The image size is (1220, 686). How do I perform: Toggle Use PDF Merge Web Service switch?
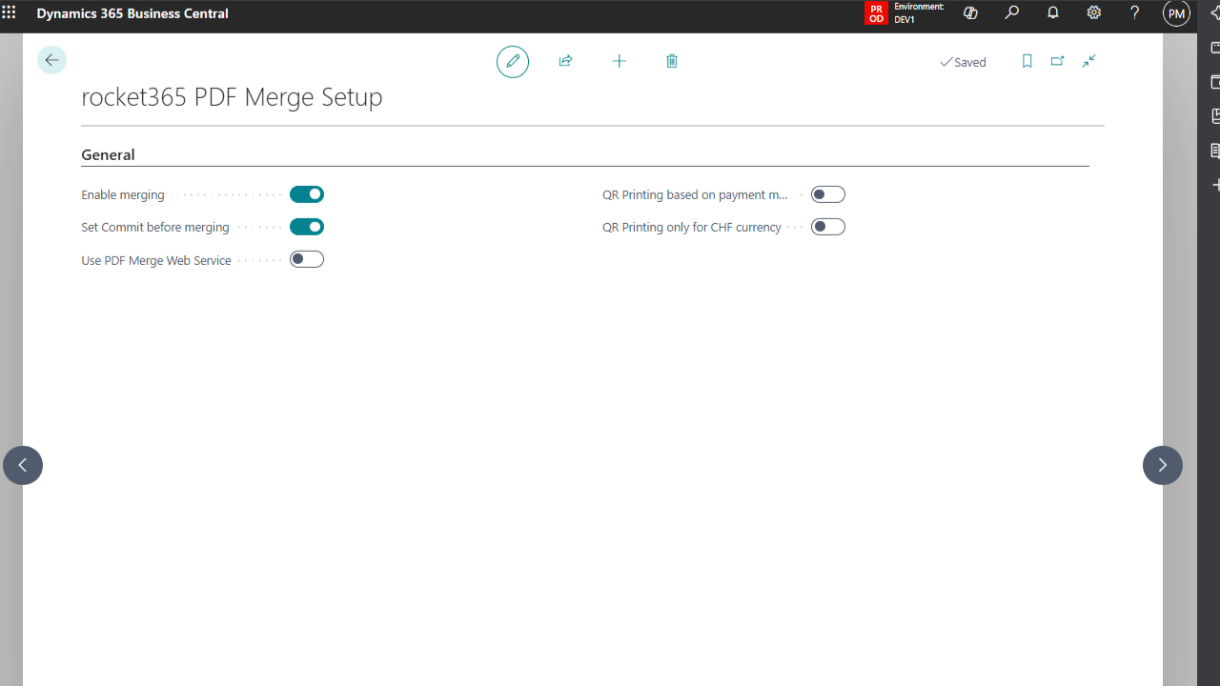pyautogui.click(x=307, y=259)
